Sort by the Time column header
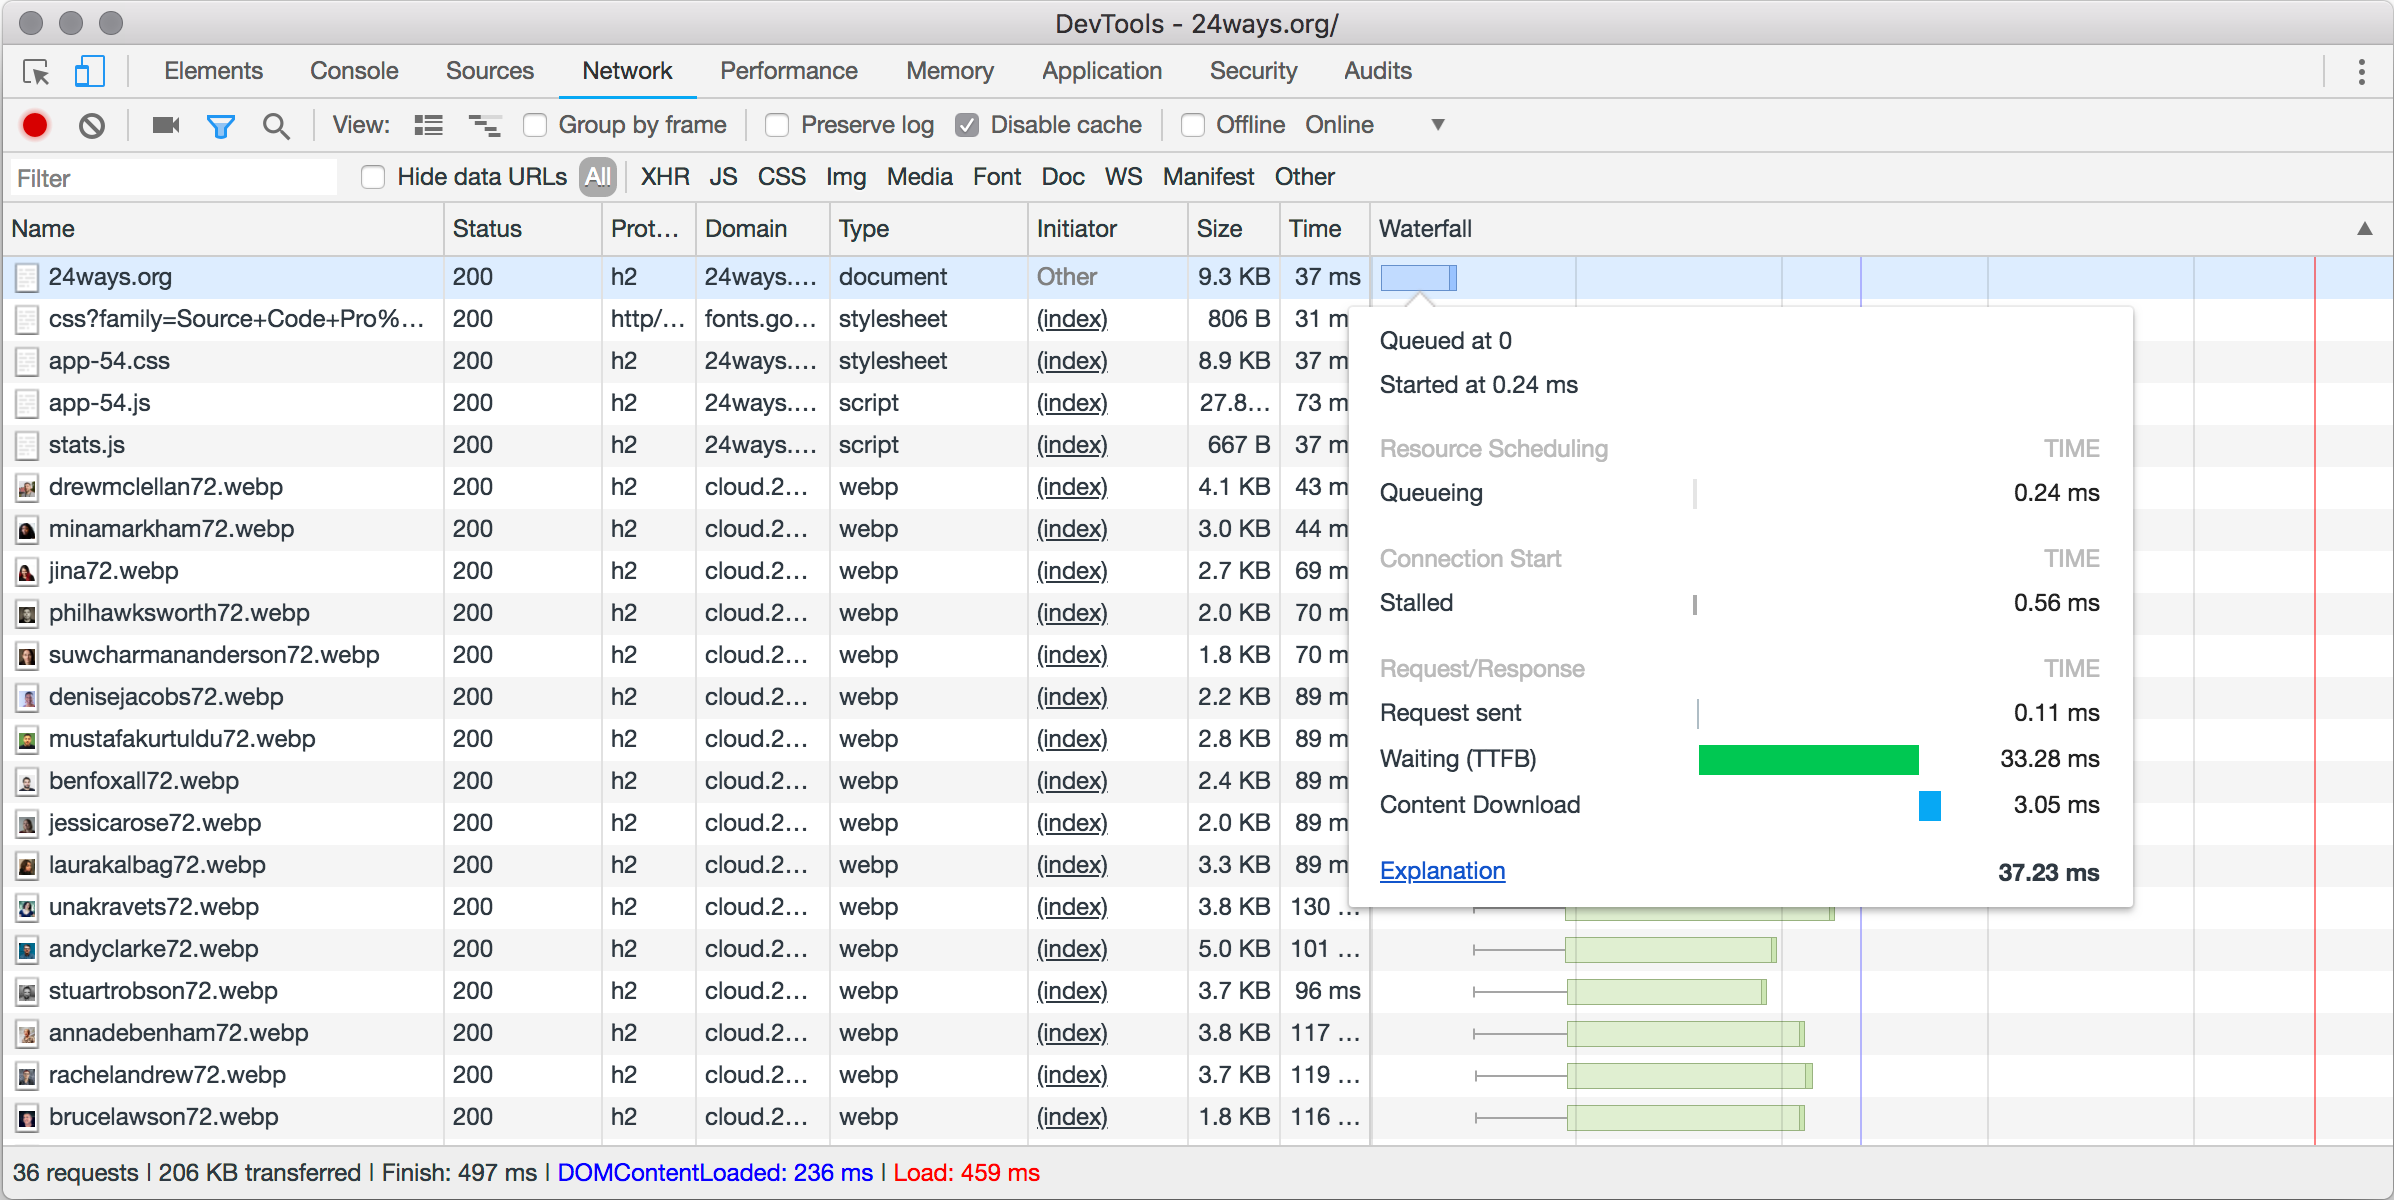This screenshot has width=2394, height=1200. coord(1325,229)
